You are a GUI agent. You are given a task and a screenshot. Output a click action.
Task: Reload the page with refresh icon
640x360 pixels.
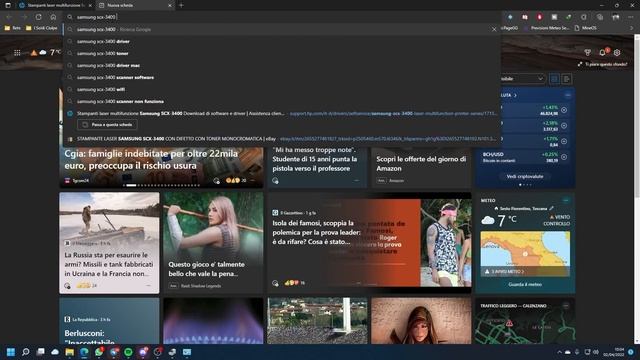38,17
